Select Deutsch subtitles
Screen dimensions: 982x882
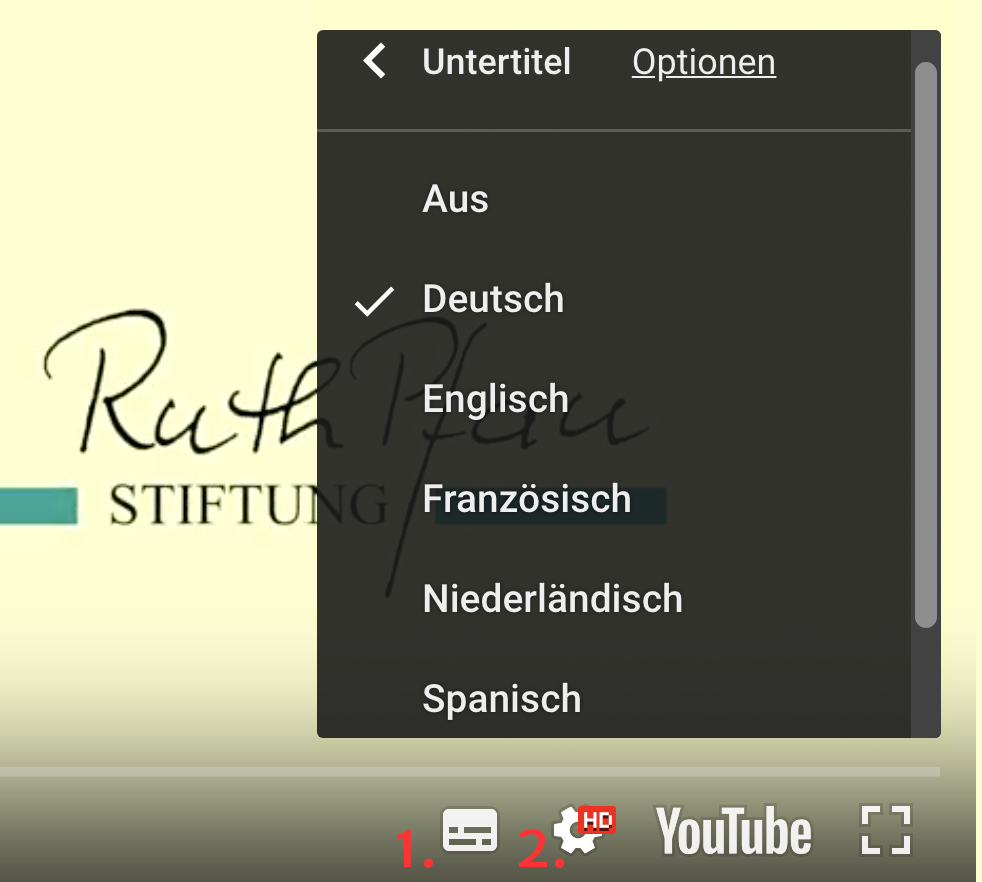click(614, 299)
